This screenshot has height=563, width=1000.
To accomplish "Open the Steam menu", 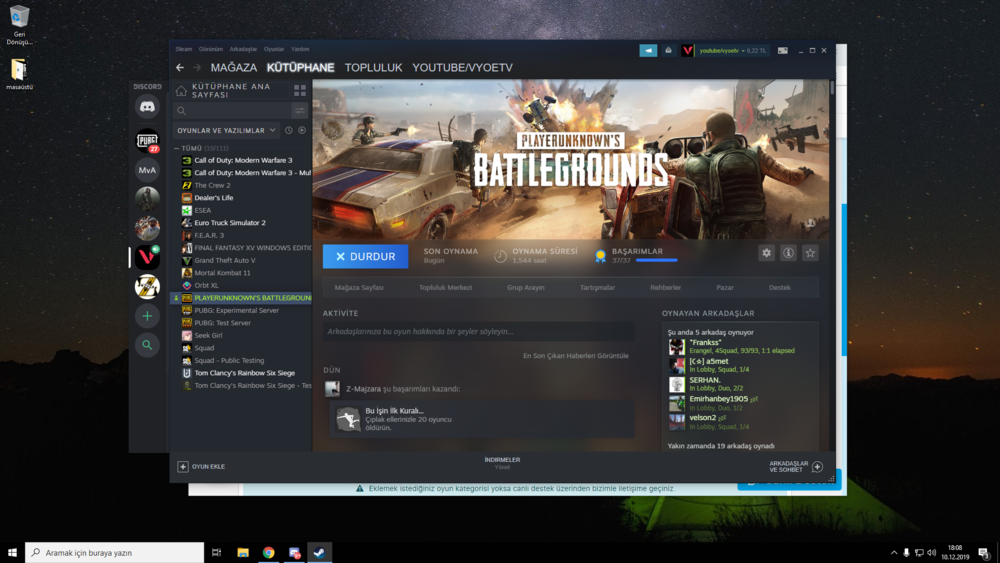I will tap(184, 49).
